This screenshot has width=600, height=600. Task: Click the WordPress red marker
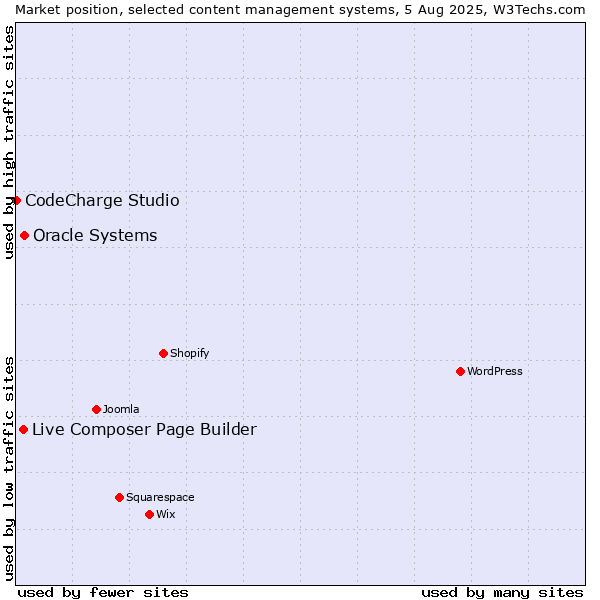460,371
